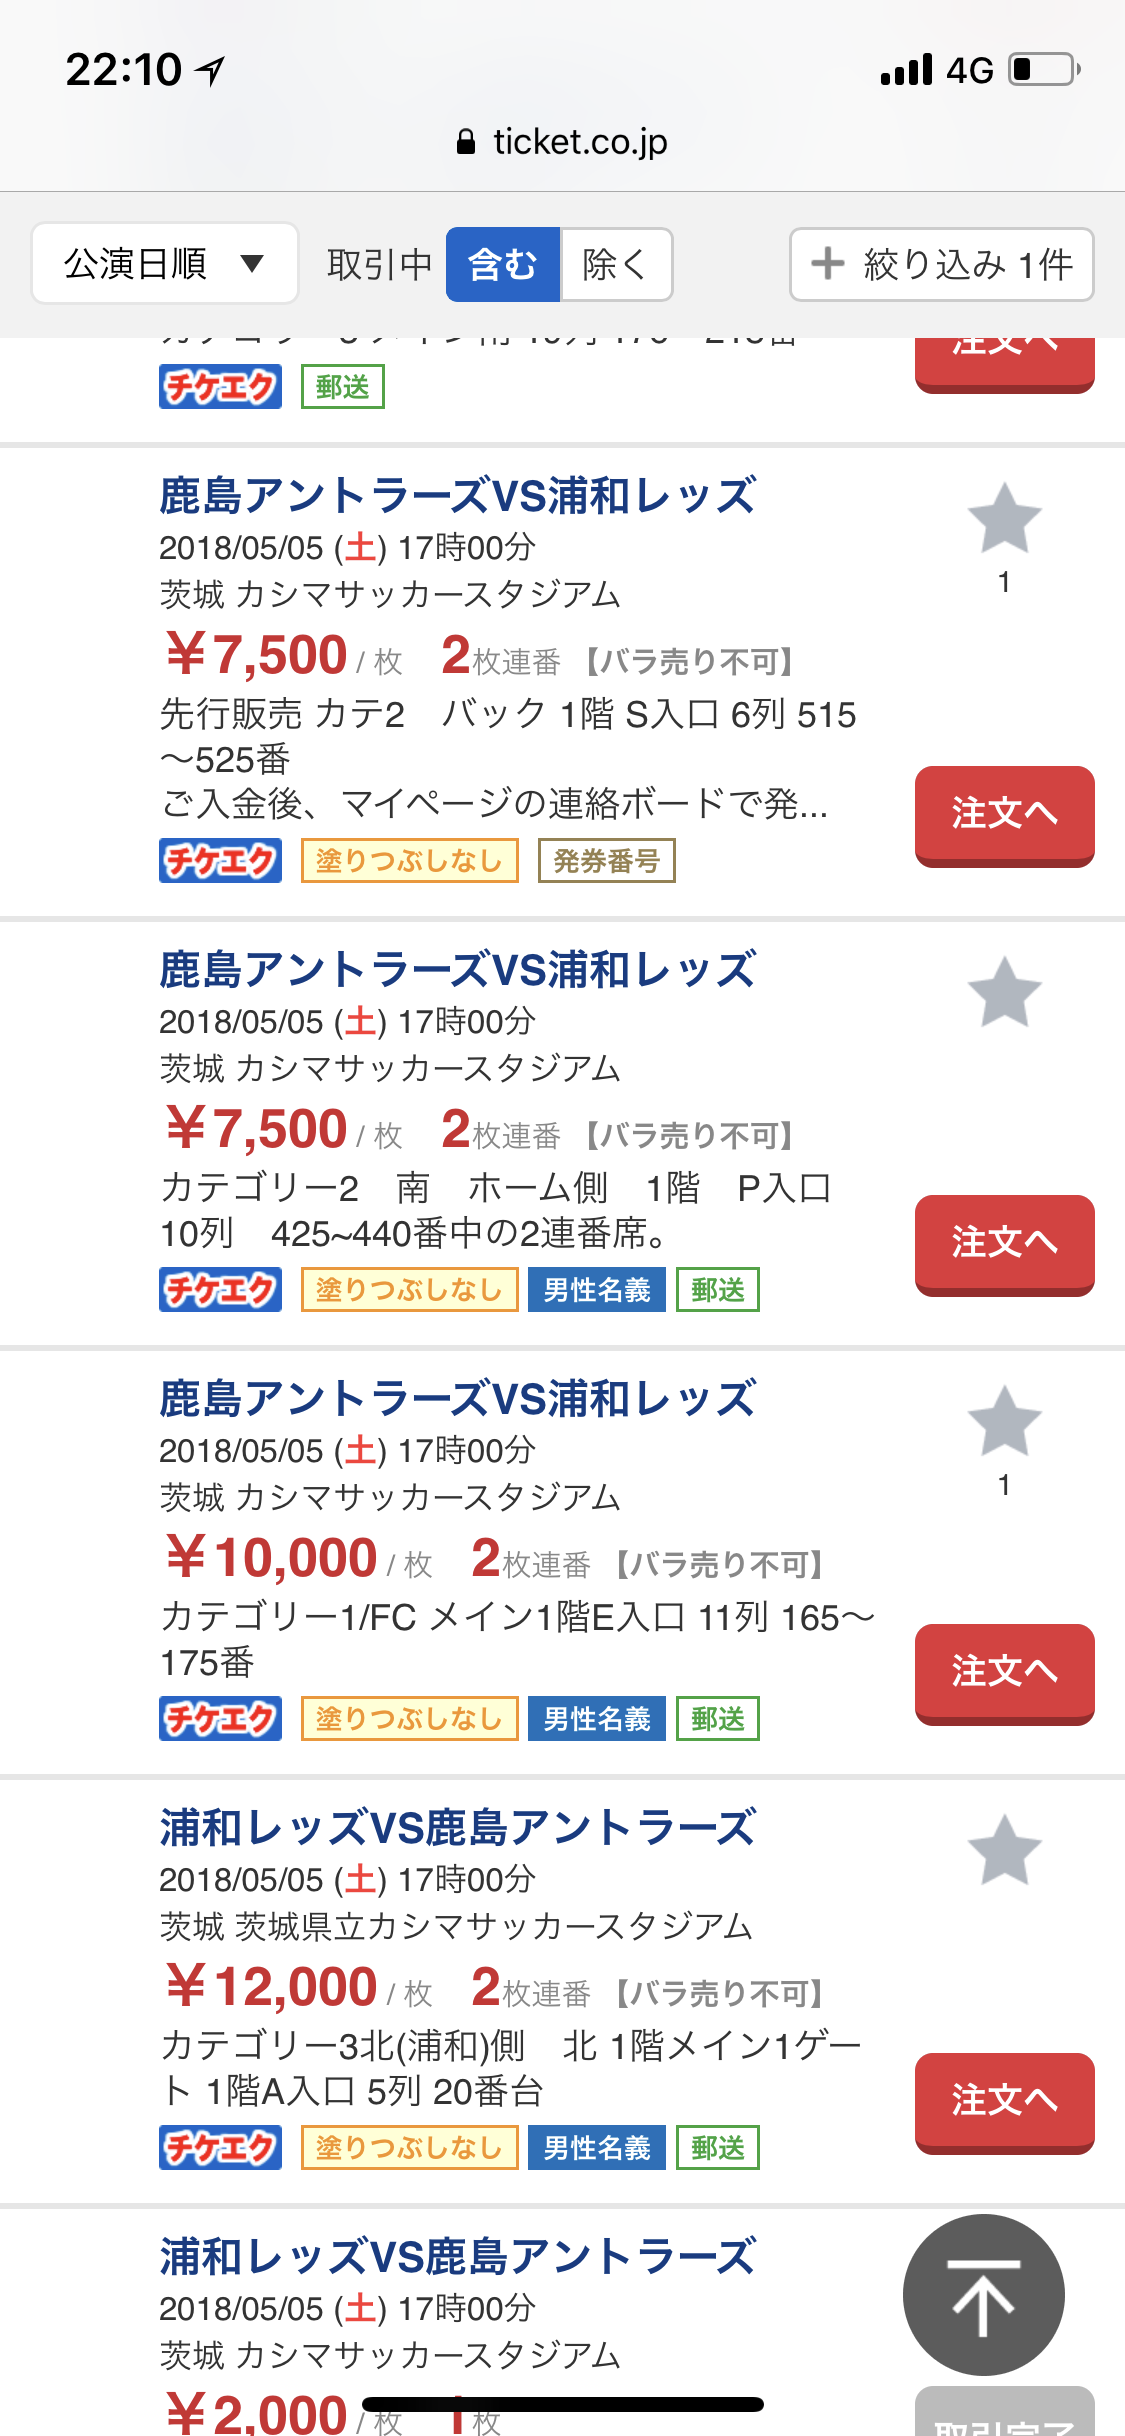The image size is (1125, 2436).
Task: Open the ¥12,000 浦和レッズVS鹿島アントラーズ listing title
Action: pos(457,1828)
